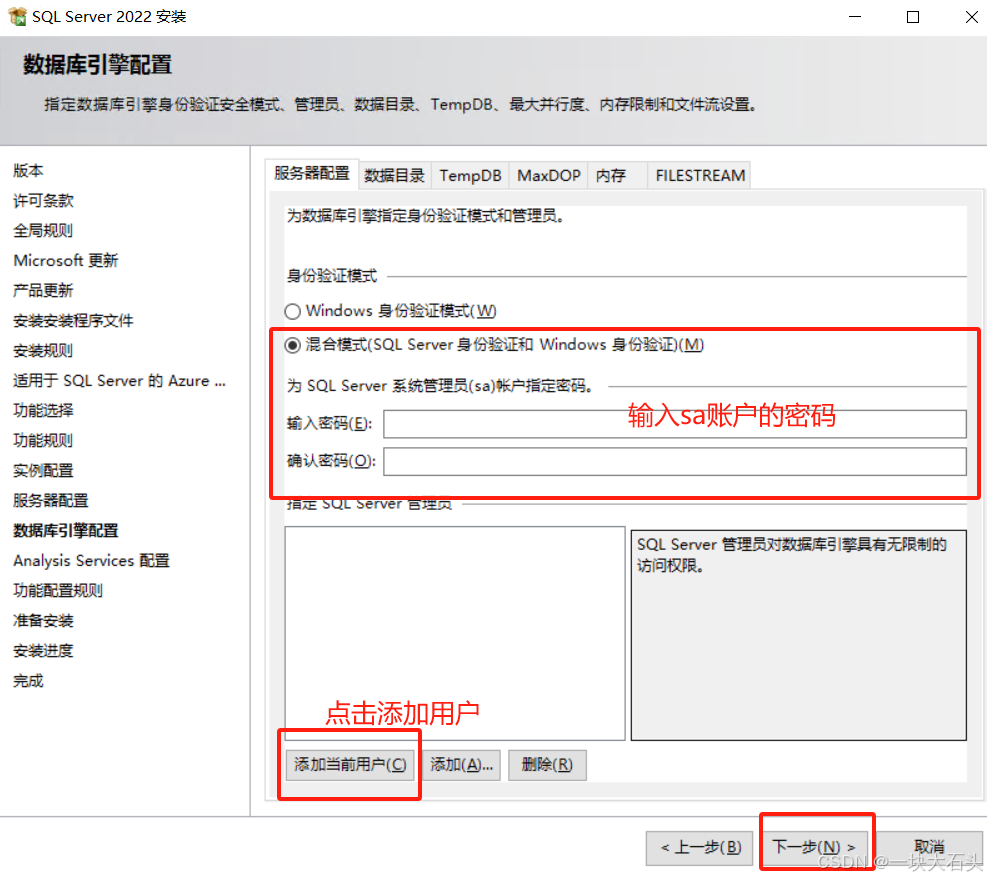Click 功能规则 step in the sidebar

43,441
